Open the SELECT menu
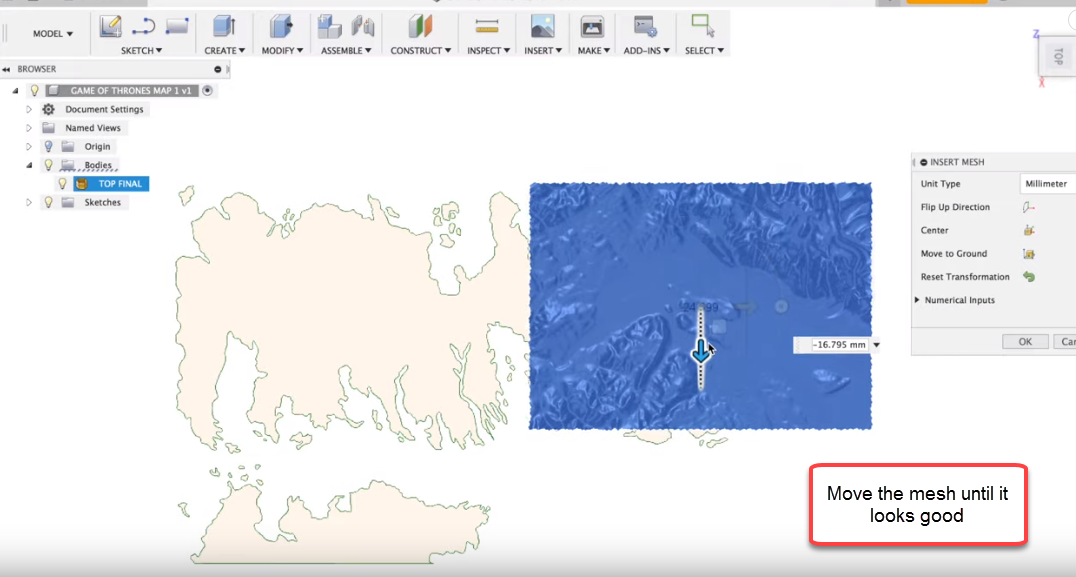This screenshot has width=1076, height=577. click(704, 51)
